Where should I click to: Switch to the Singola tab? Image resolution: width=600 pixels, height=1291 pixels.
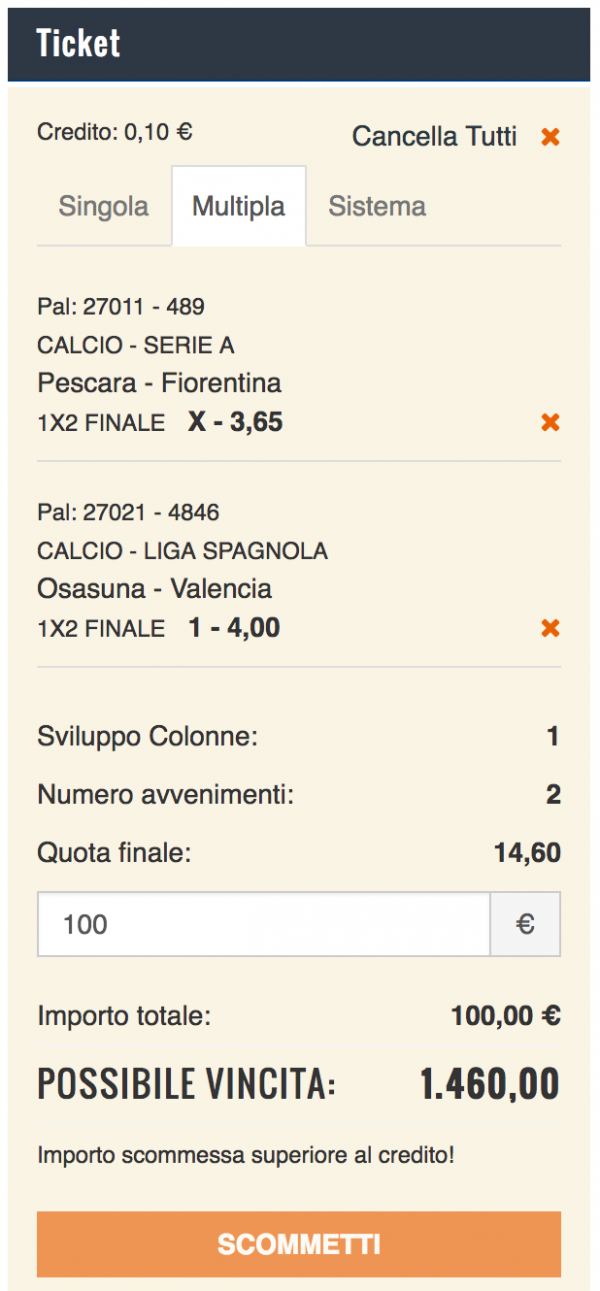tap(104, 206)
